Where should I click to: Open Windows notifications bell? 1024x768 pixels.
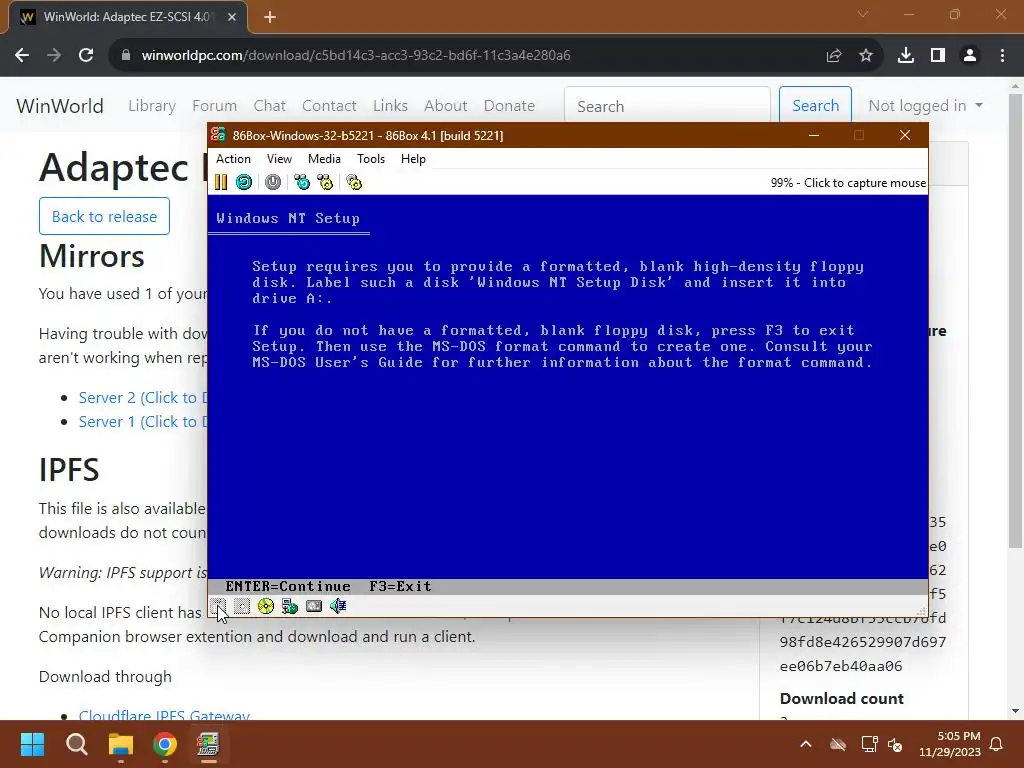[997, 744]
